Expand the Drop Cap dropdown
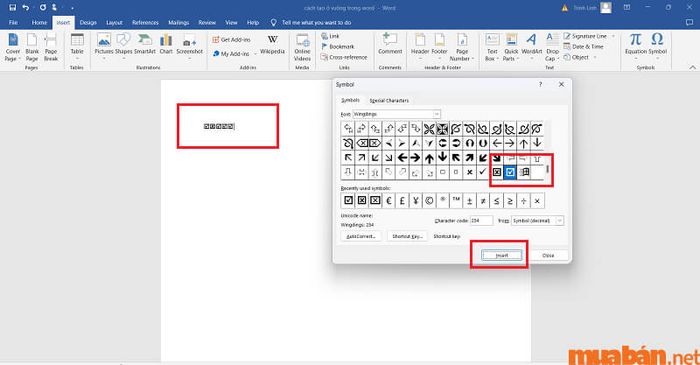The image size is (700, 365). click(x=558, y=59)
